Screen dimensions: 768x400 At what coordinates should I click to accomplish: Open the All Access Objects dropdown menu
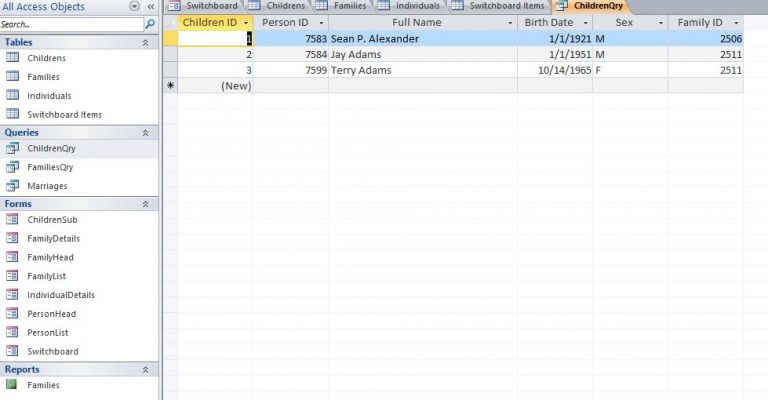[x=134, y=6]
